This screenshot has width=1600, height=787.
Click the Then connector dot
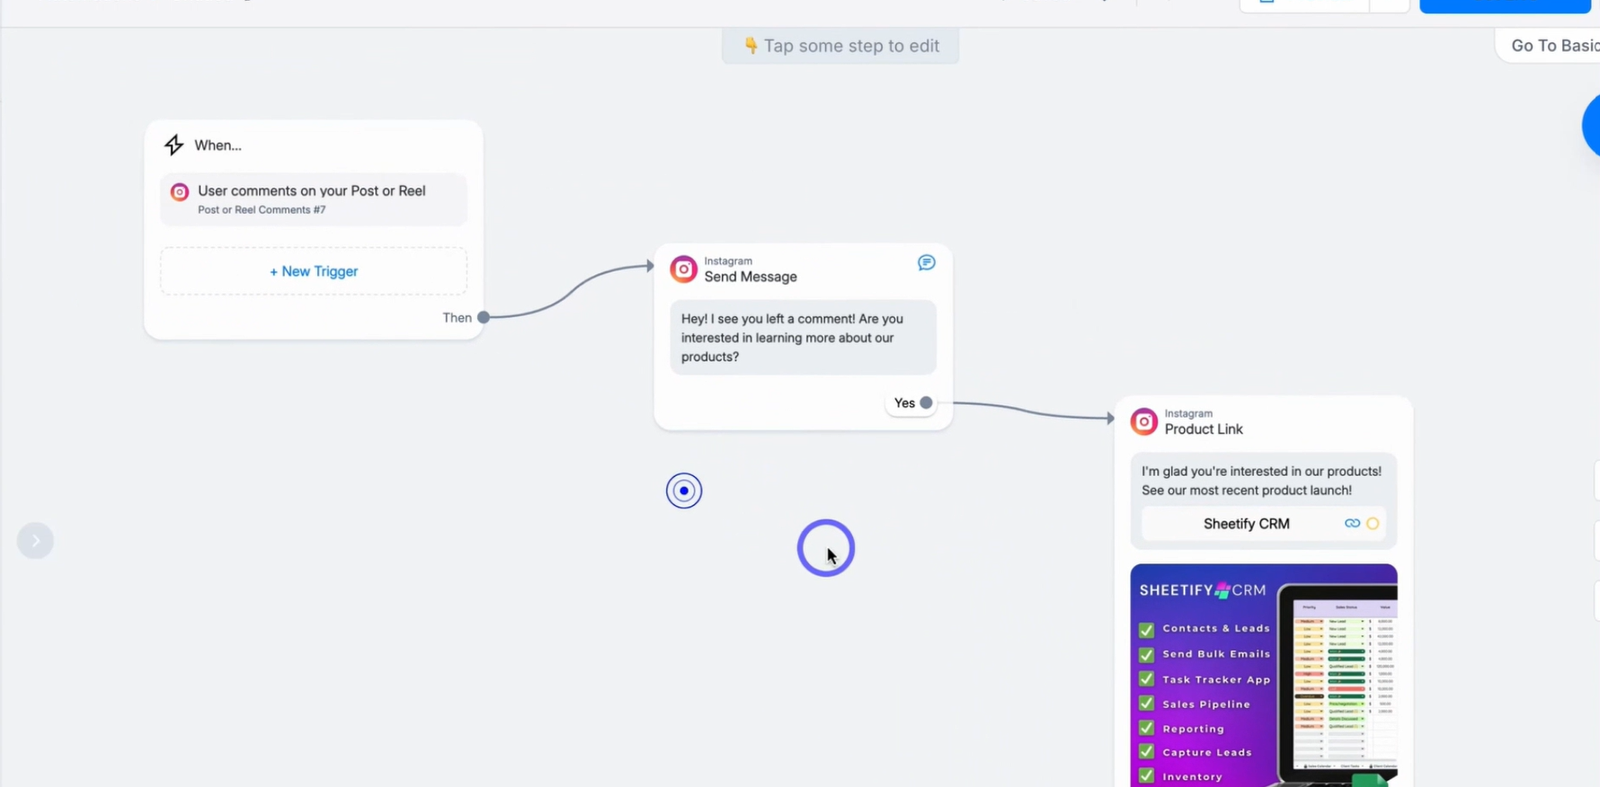pos(483,317)
